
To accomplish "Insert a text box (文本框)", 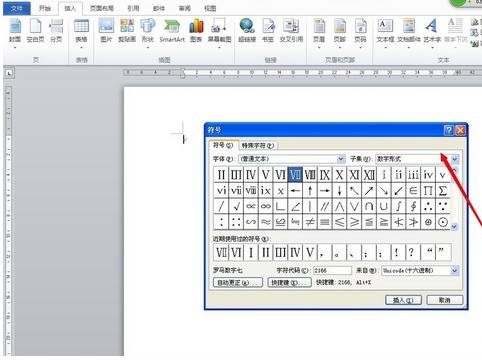I will (x=385, y=32).
